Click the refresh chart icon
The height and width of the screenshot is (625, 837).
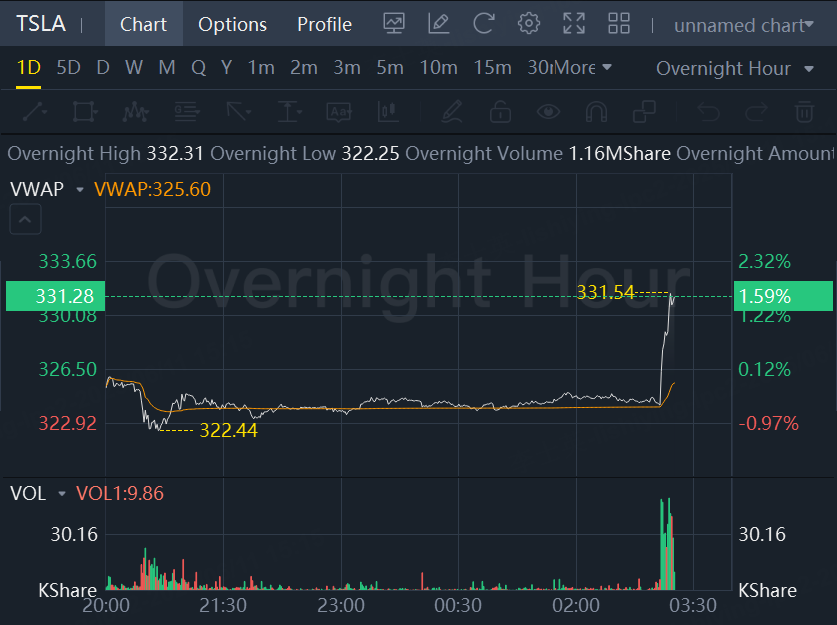484,23
